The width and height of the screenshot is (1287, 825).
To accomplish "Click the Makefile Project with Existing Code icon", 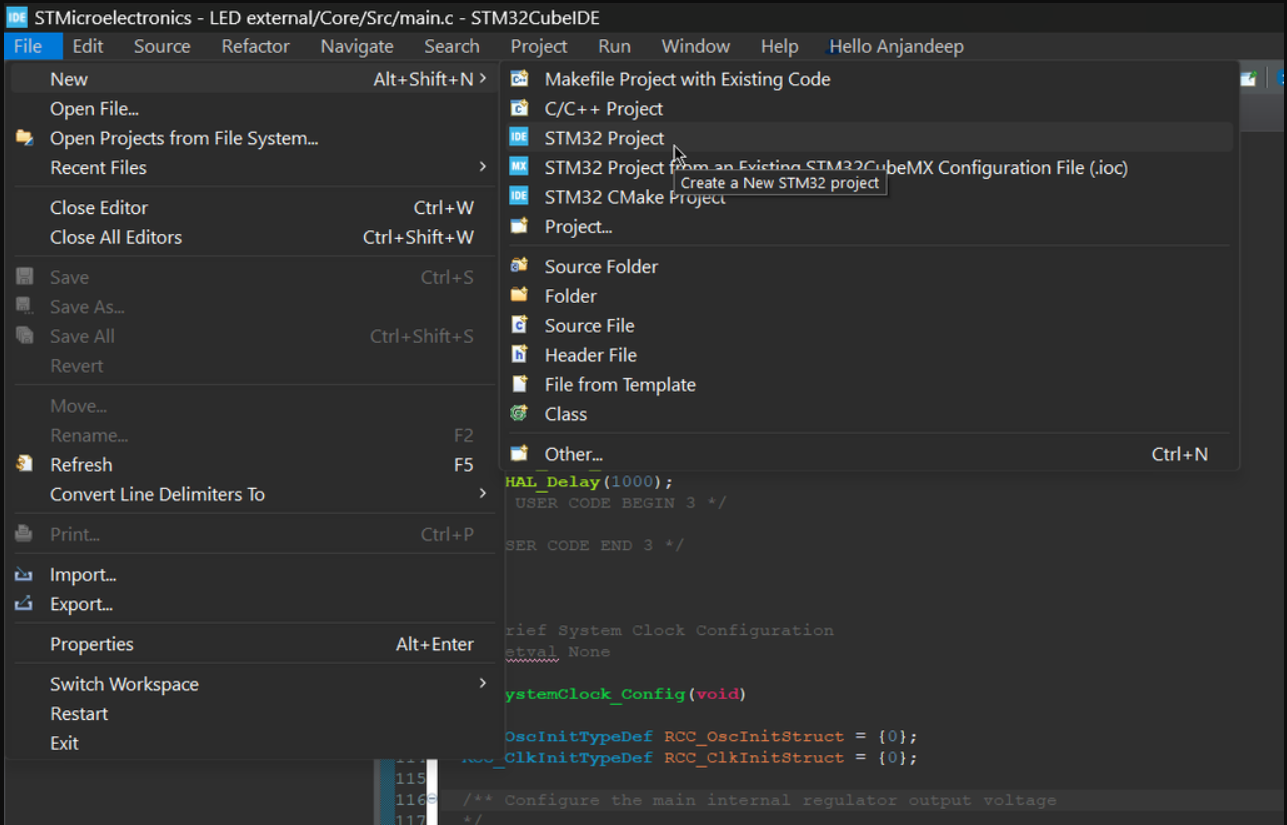I will [x=519, y=79].
